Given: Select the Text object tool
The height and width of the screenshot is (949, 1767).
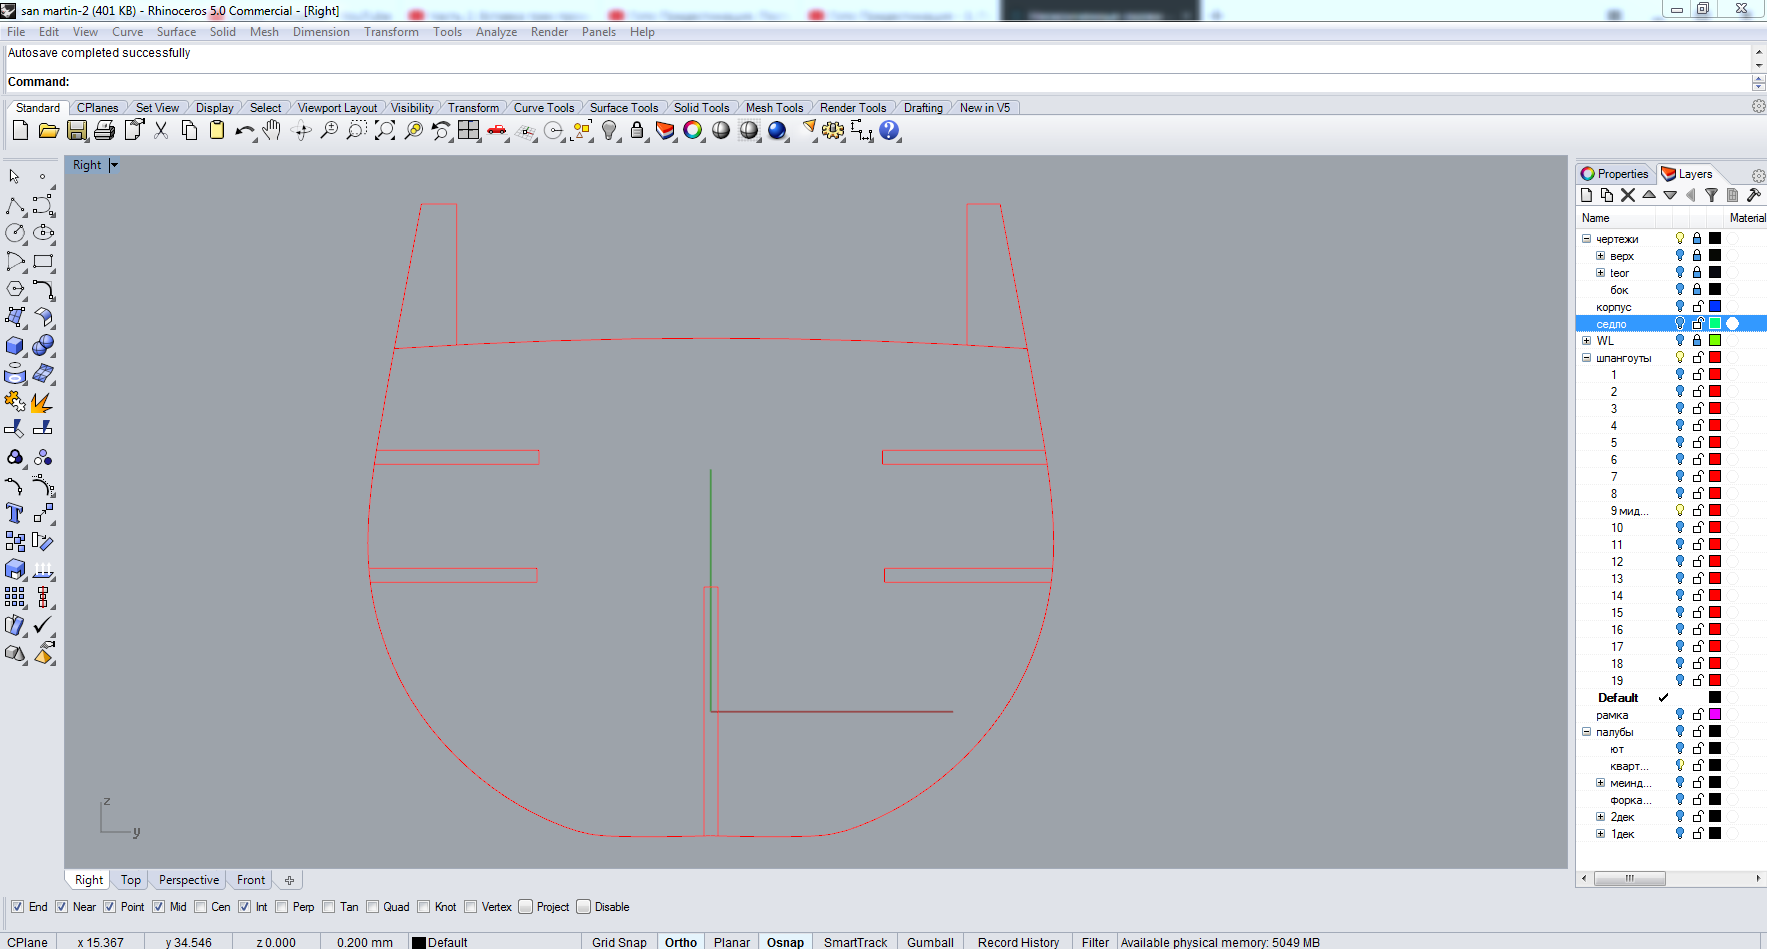Looking at the screenshot, I should pos(15,514).
